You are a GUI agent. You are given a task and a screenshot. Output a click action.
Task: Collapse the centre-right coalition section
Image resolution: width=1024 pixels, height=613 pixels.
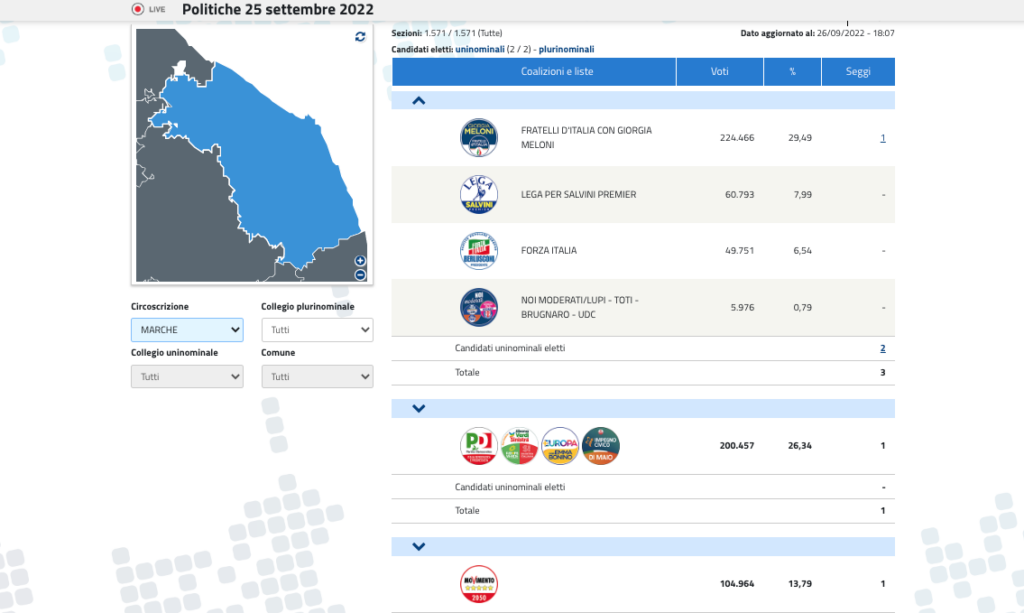pyautogui.click(x=419, y=101)
